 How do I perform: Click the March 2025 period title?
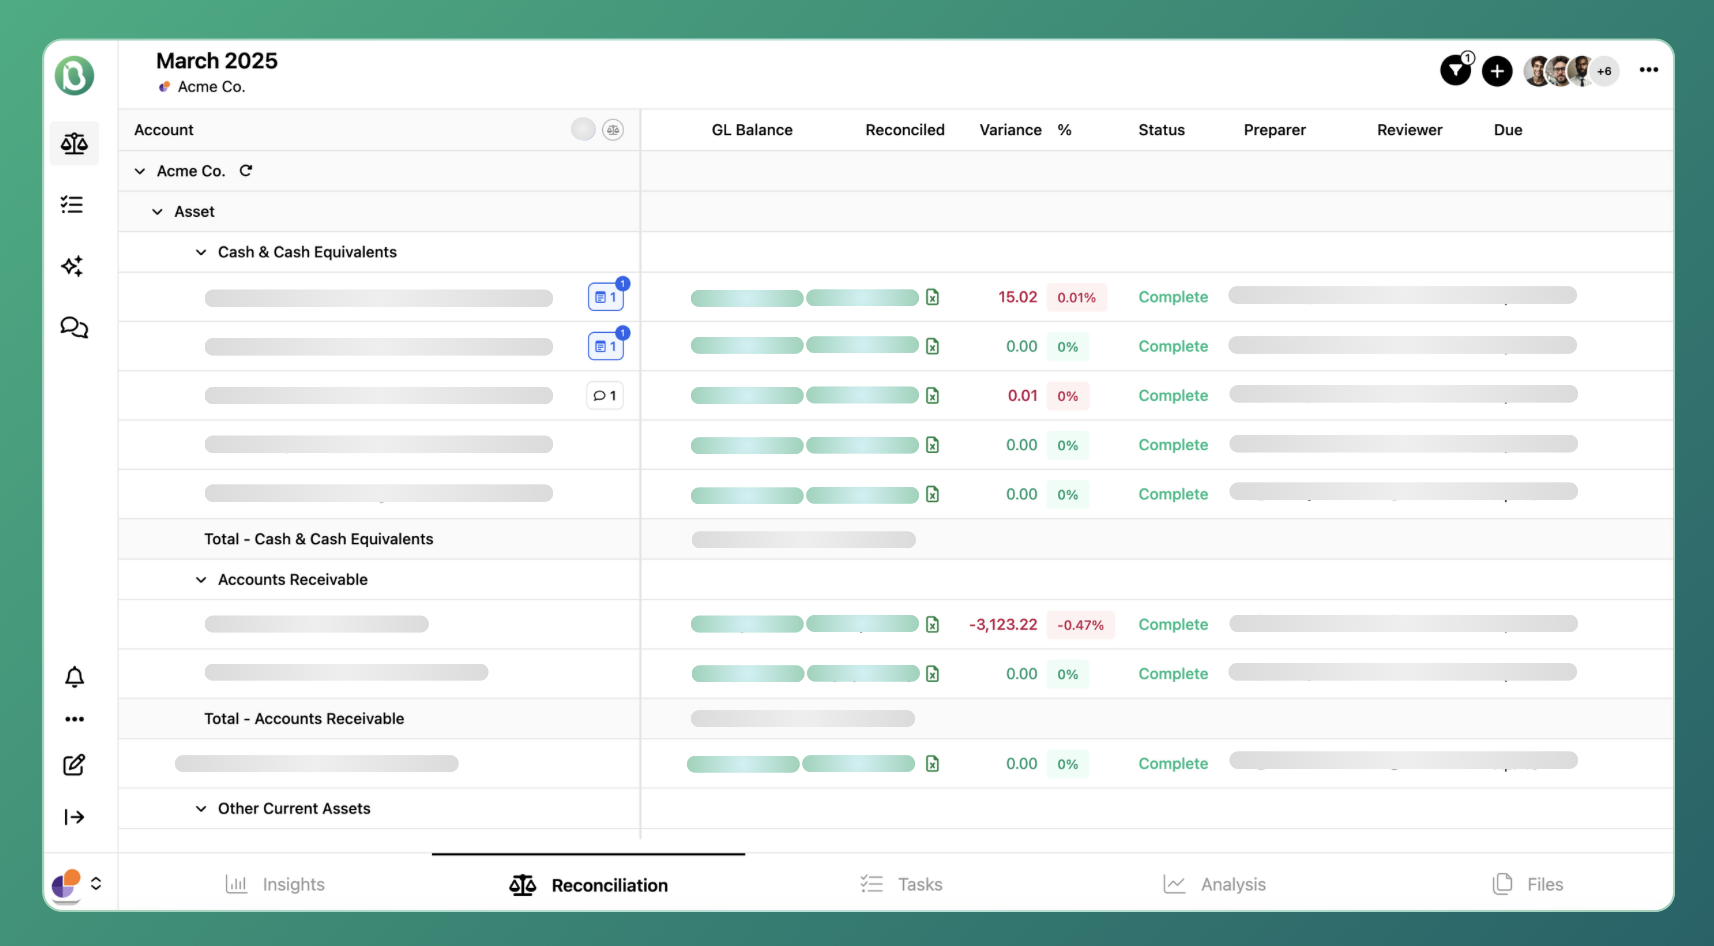pyautogui.click(x=217, y=61)
